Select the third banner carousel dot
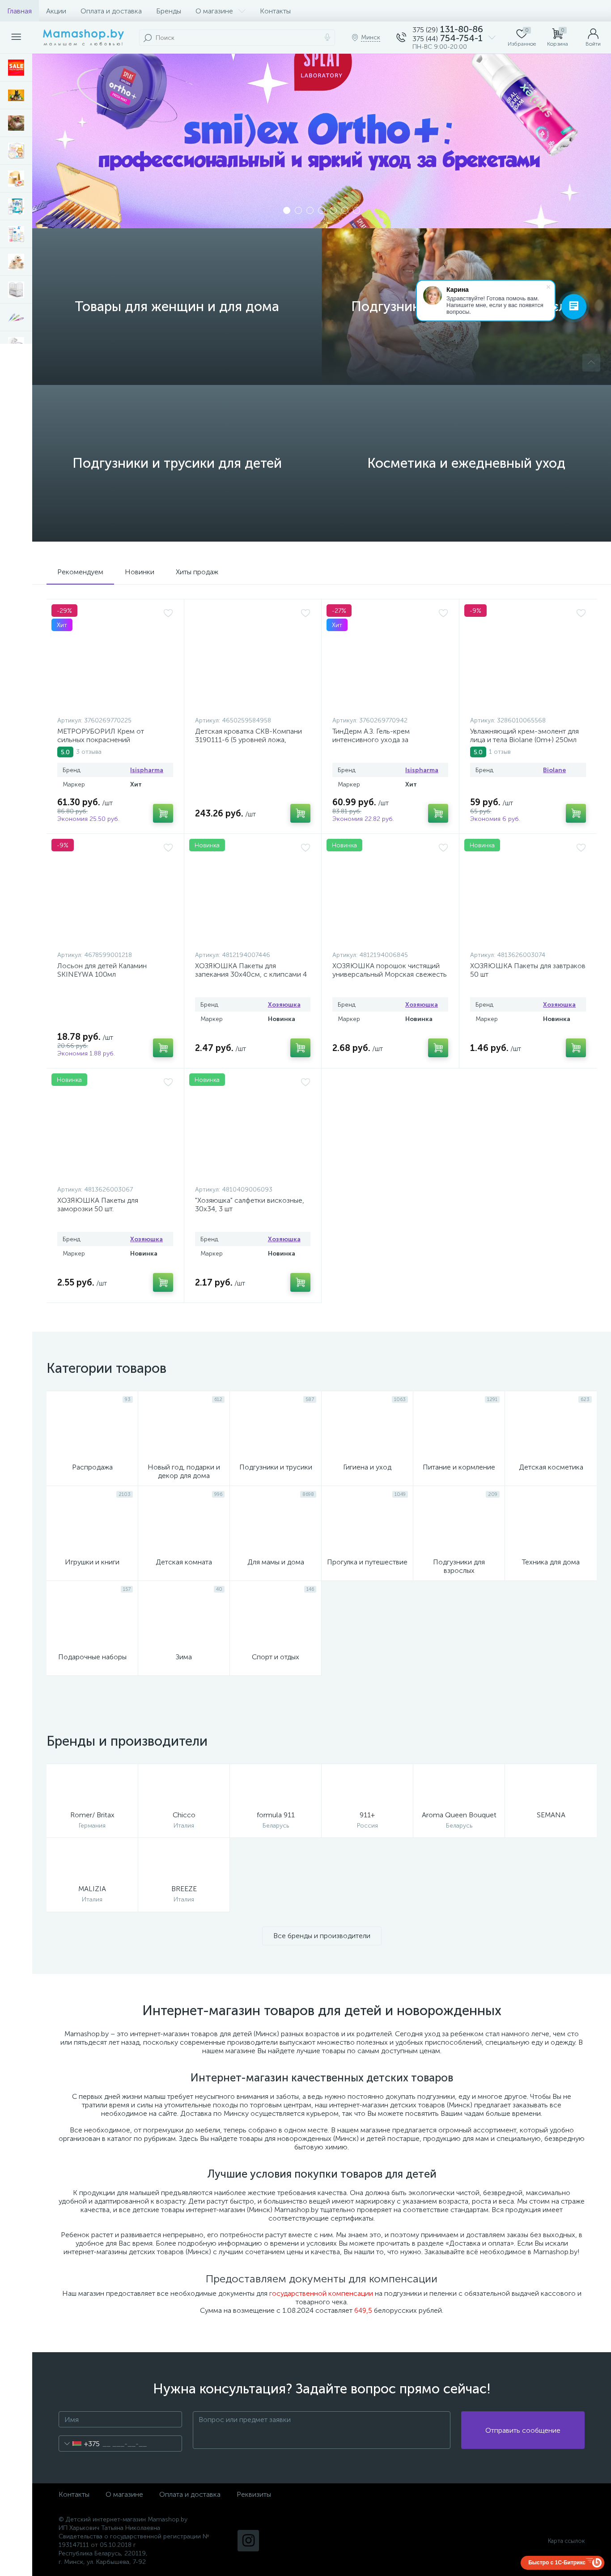 point(309,210)
